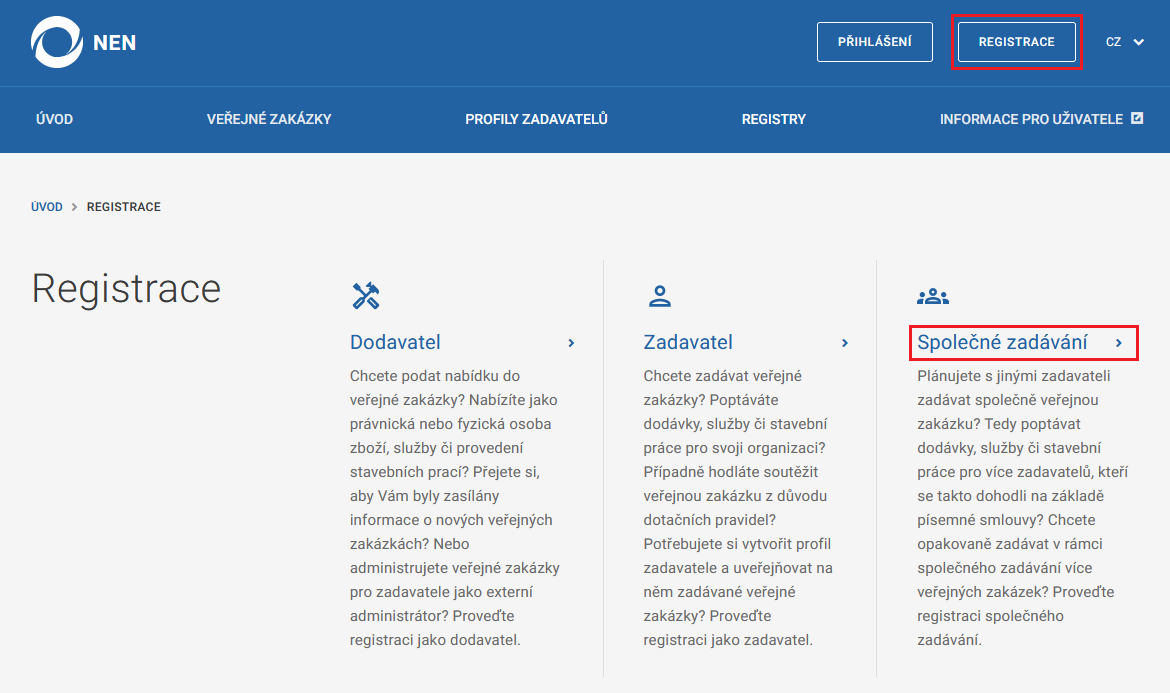Screen dimensions: 1170x693
Task: Open the Úvod item in main navigation
Action: [x=54, y=119]
